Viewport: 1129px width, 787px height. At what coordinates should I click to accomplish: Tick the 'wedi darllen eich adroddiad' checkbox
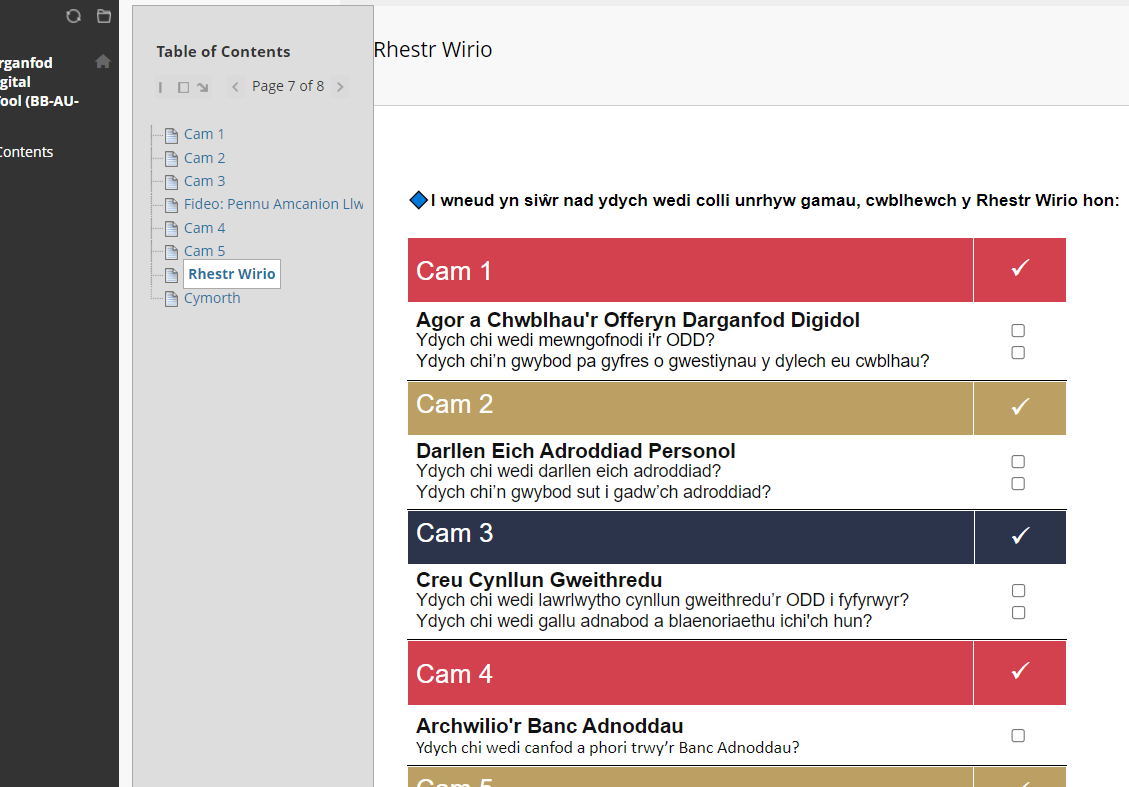(x=1018, y=462)
